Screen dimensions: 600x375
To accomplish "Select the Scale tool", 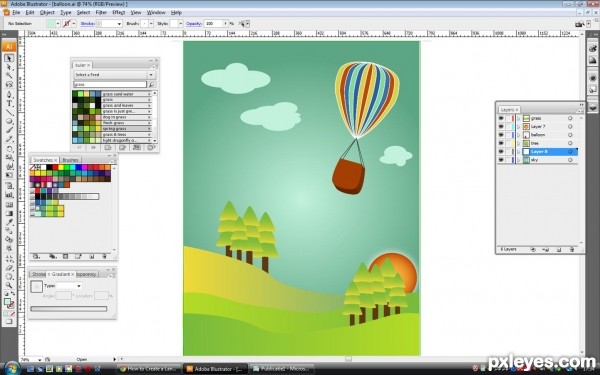I will point(9,158).
